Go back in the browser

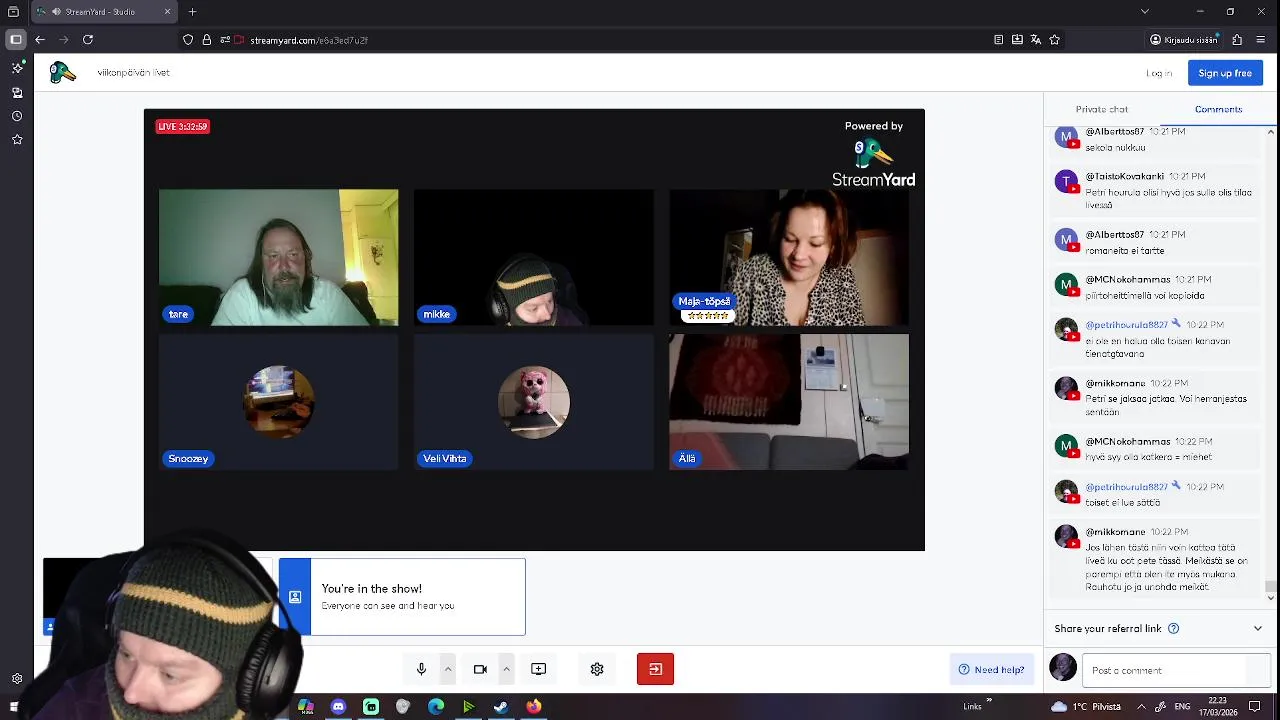click(x=40, y=40)
